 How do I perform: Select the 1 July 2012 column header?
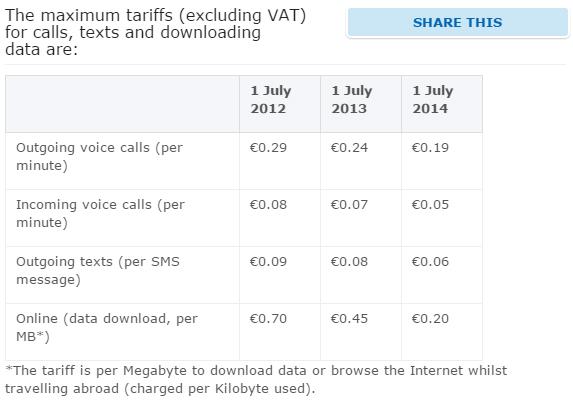(x=280, y=104)
